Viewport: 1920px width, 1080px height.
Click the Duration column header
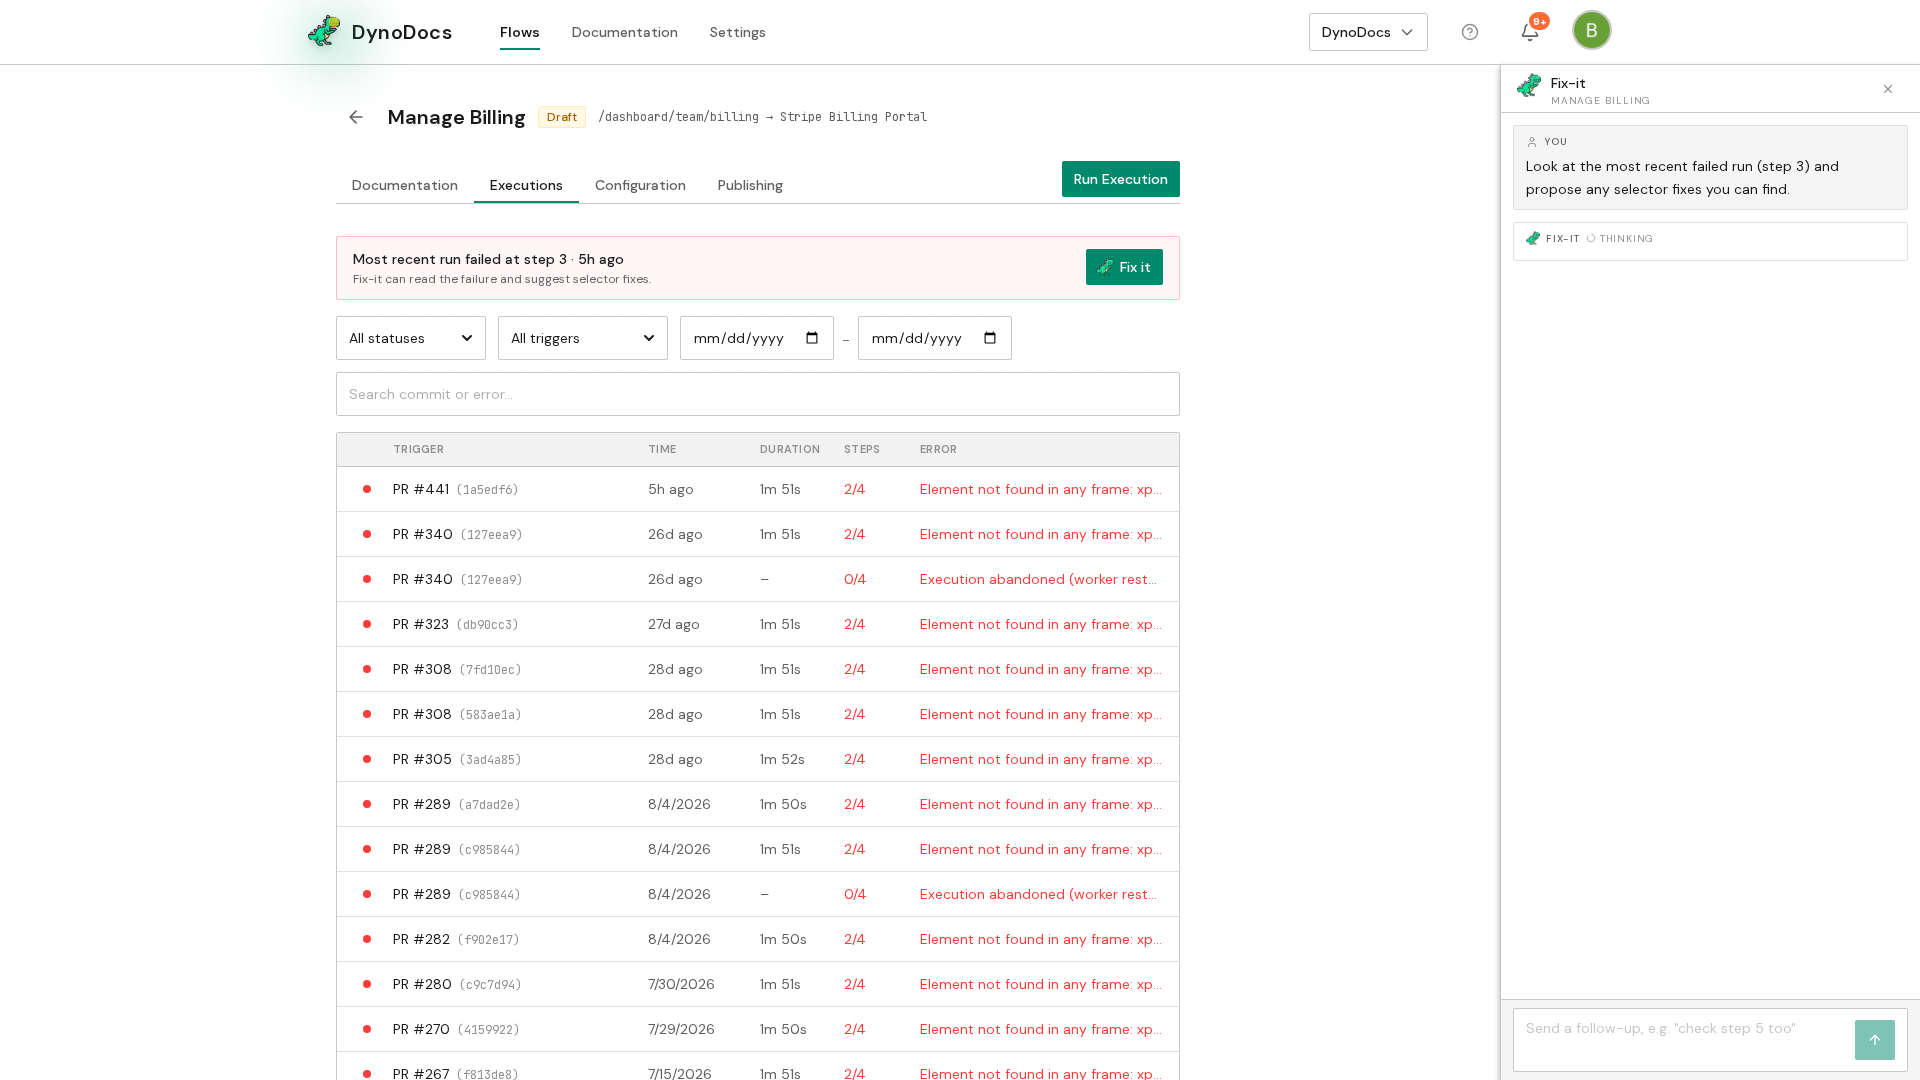click(790, 449)
